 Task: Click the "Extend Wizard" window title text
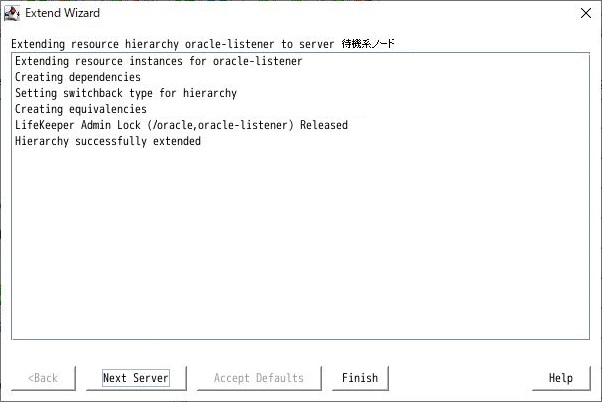coord(63,13)
